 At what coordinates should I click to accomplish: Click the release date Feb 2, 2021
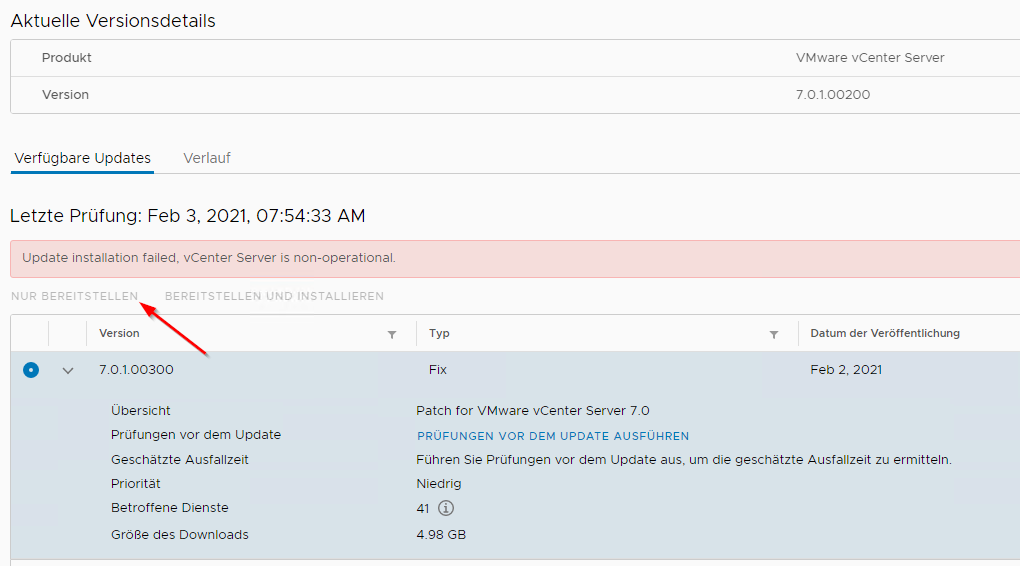846,370
